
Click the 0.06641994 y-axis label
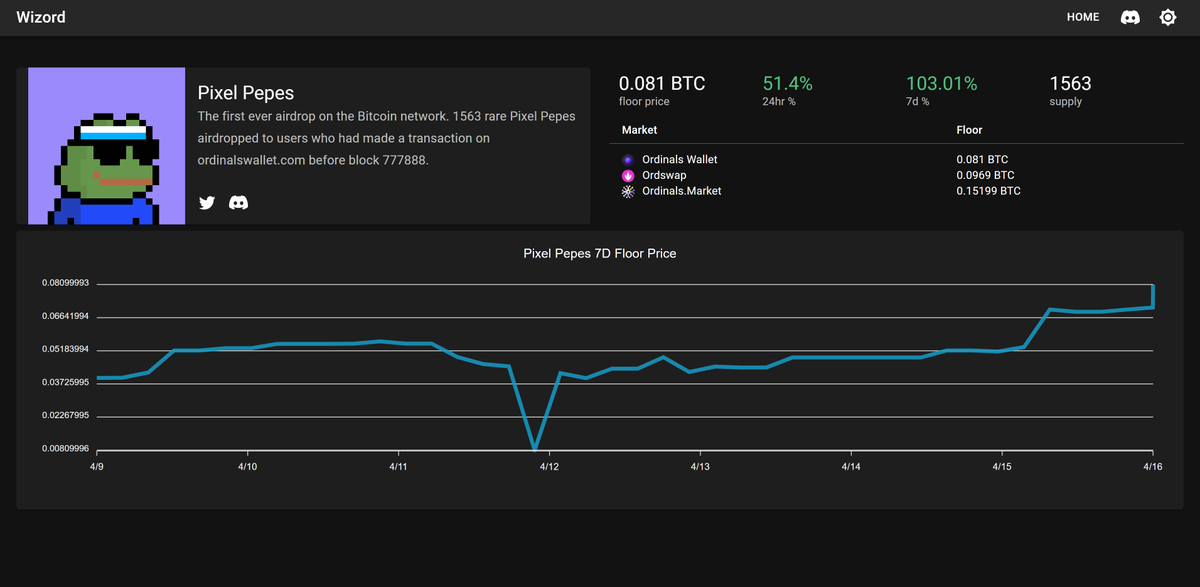click(x=65, y=316)
